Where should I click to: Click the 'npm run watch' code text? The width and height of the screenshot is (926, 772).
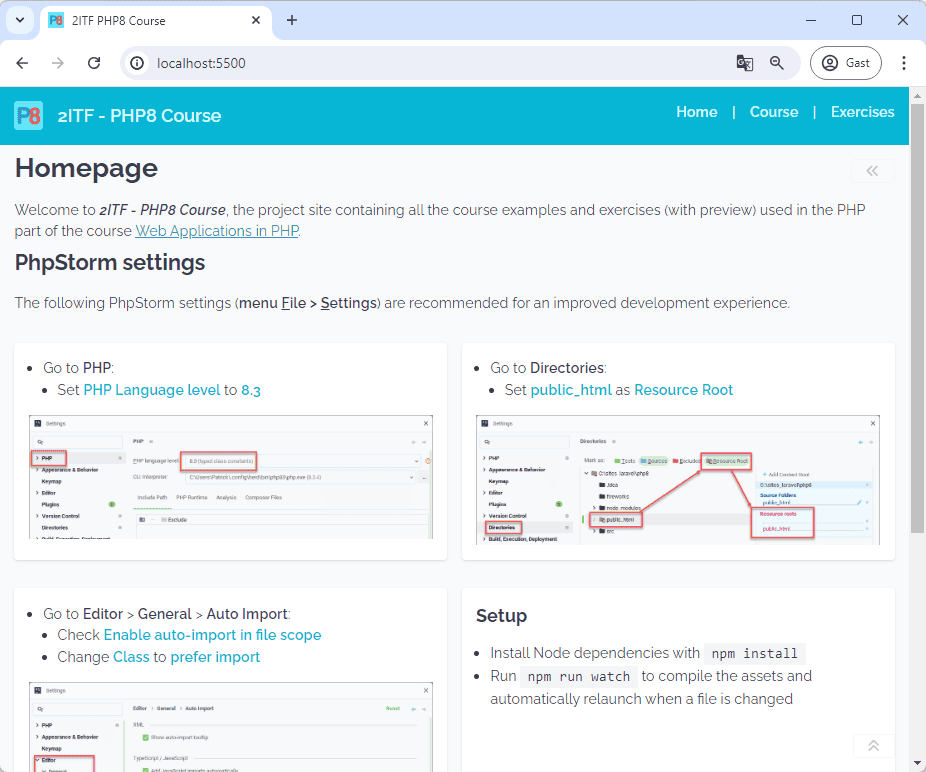click(x=579, y=676)
